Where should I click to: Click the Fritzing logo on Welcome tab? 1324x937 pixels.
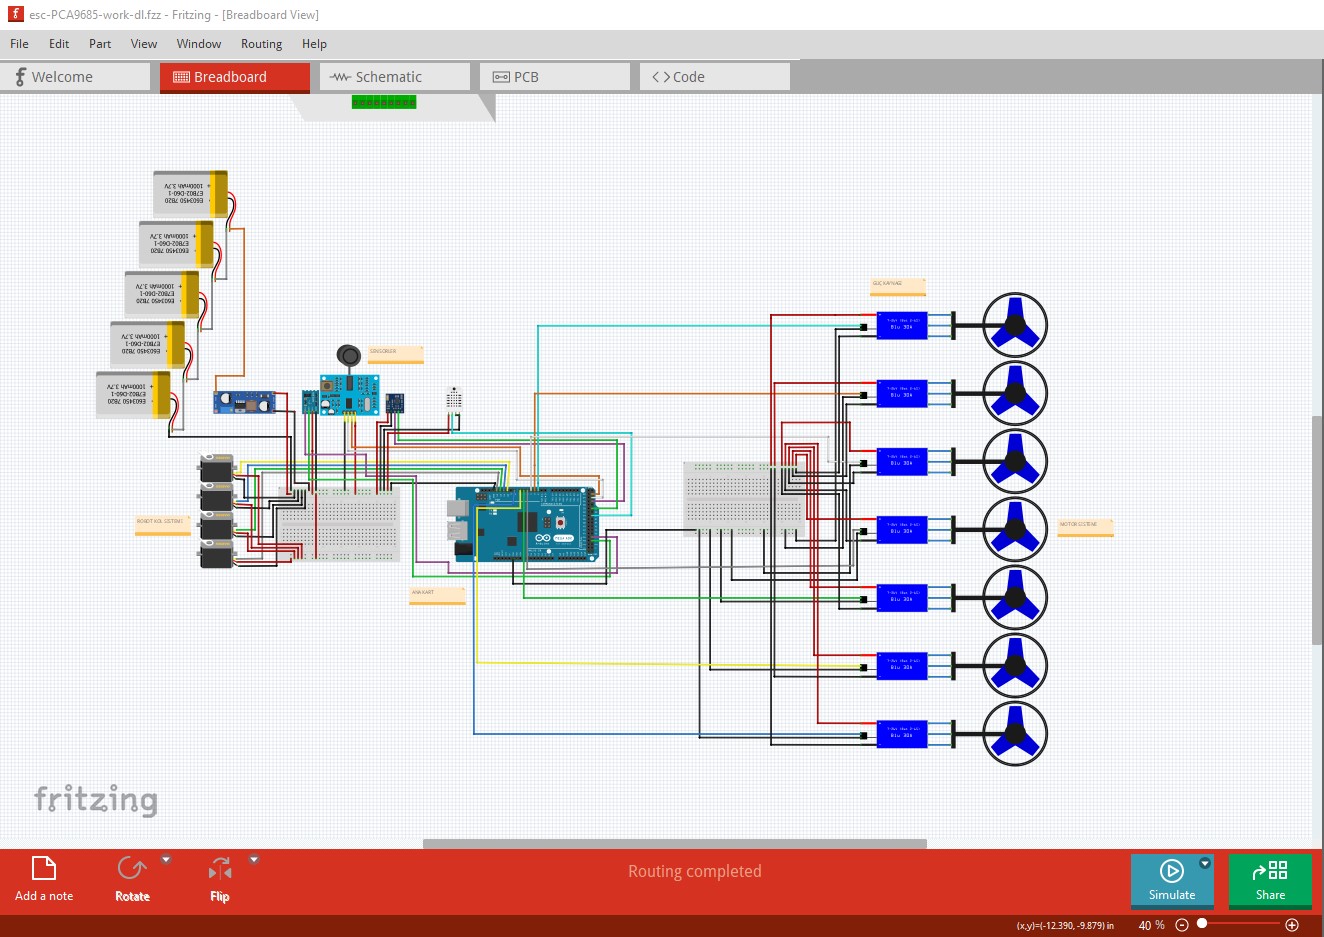click(x=19, y=77)
